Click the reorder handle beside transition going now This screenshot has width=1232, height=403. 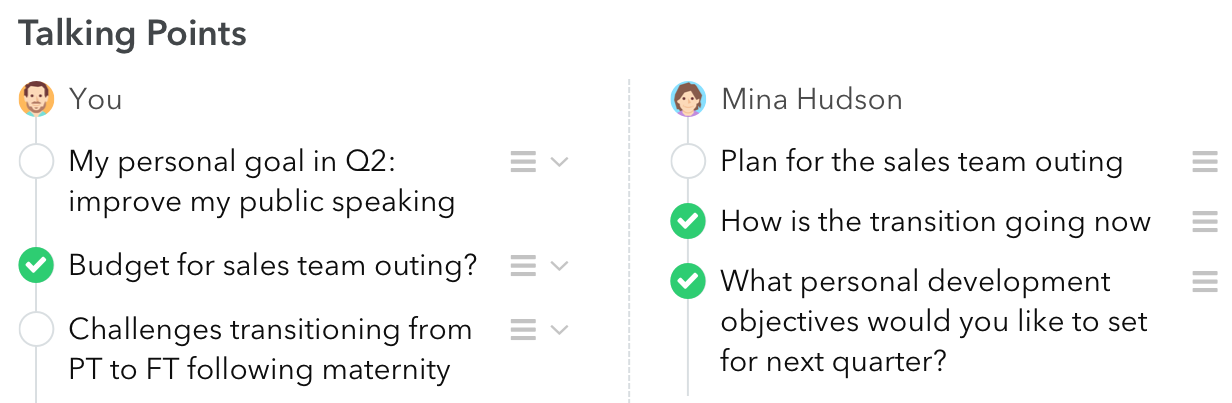pos(1205,222)
